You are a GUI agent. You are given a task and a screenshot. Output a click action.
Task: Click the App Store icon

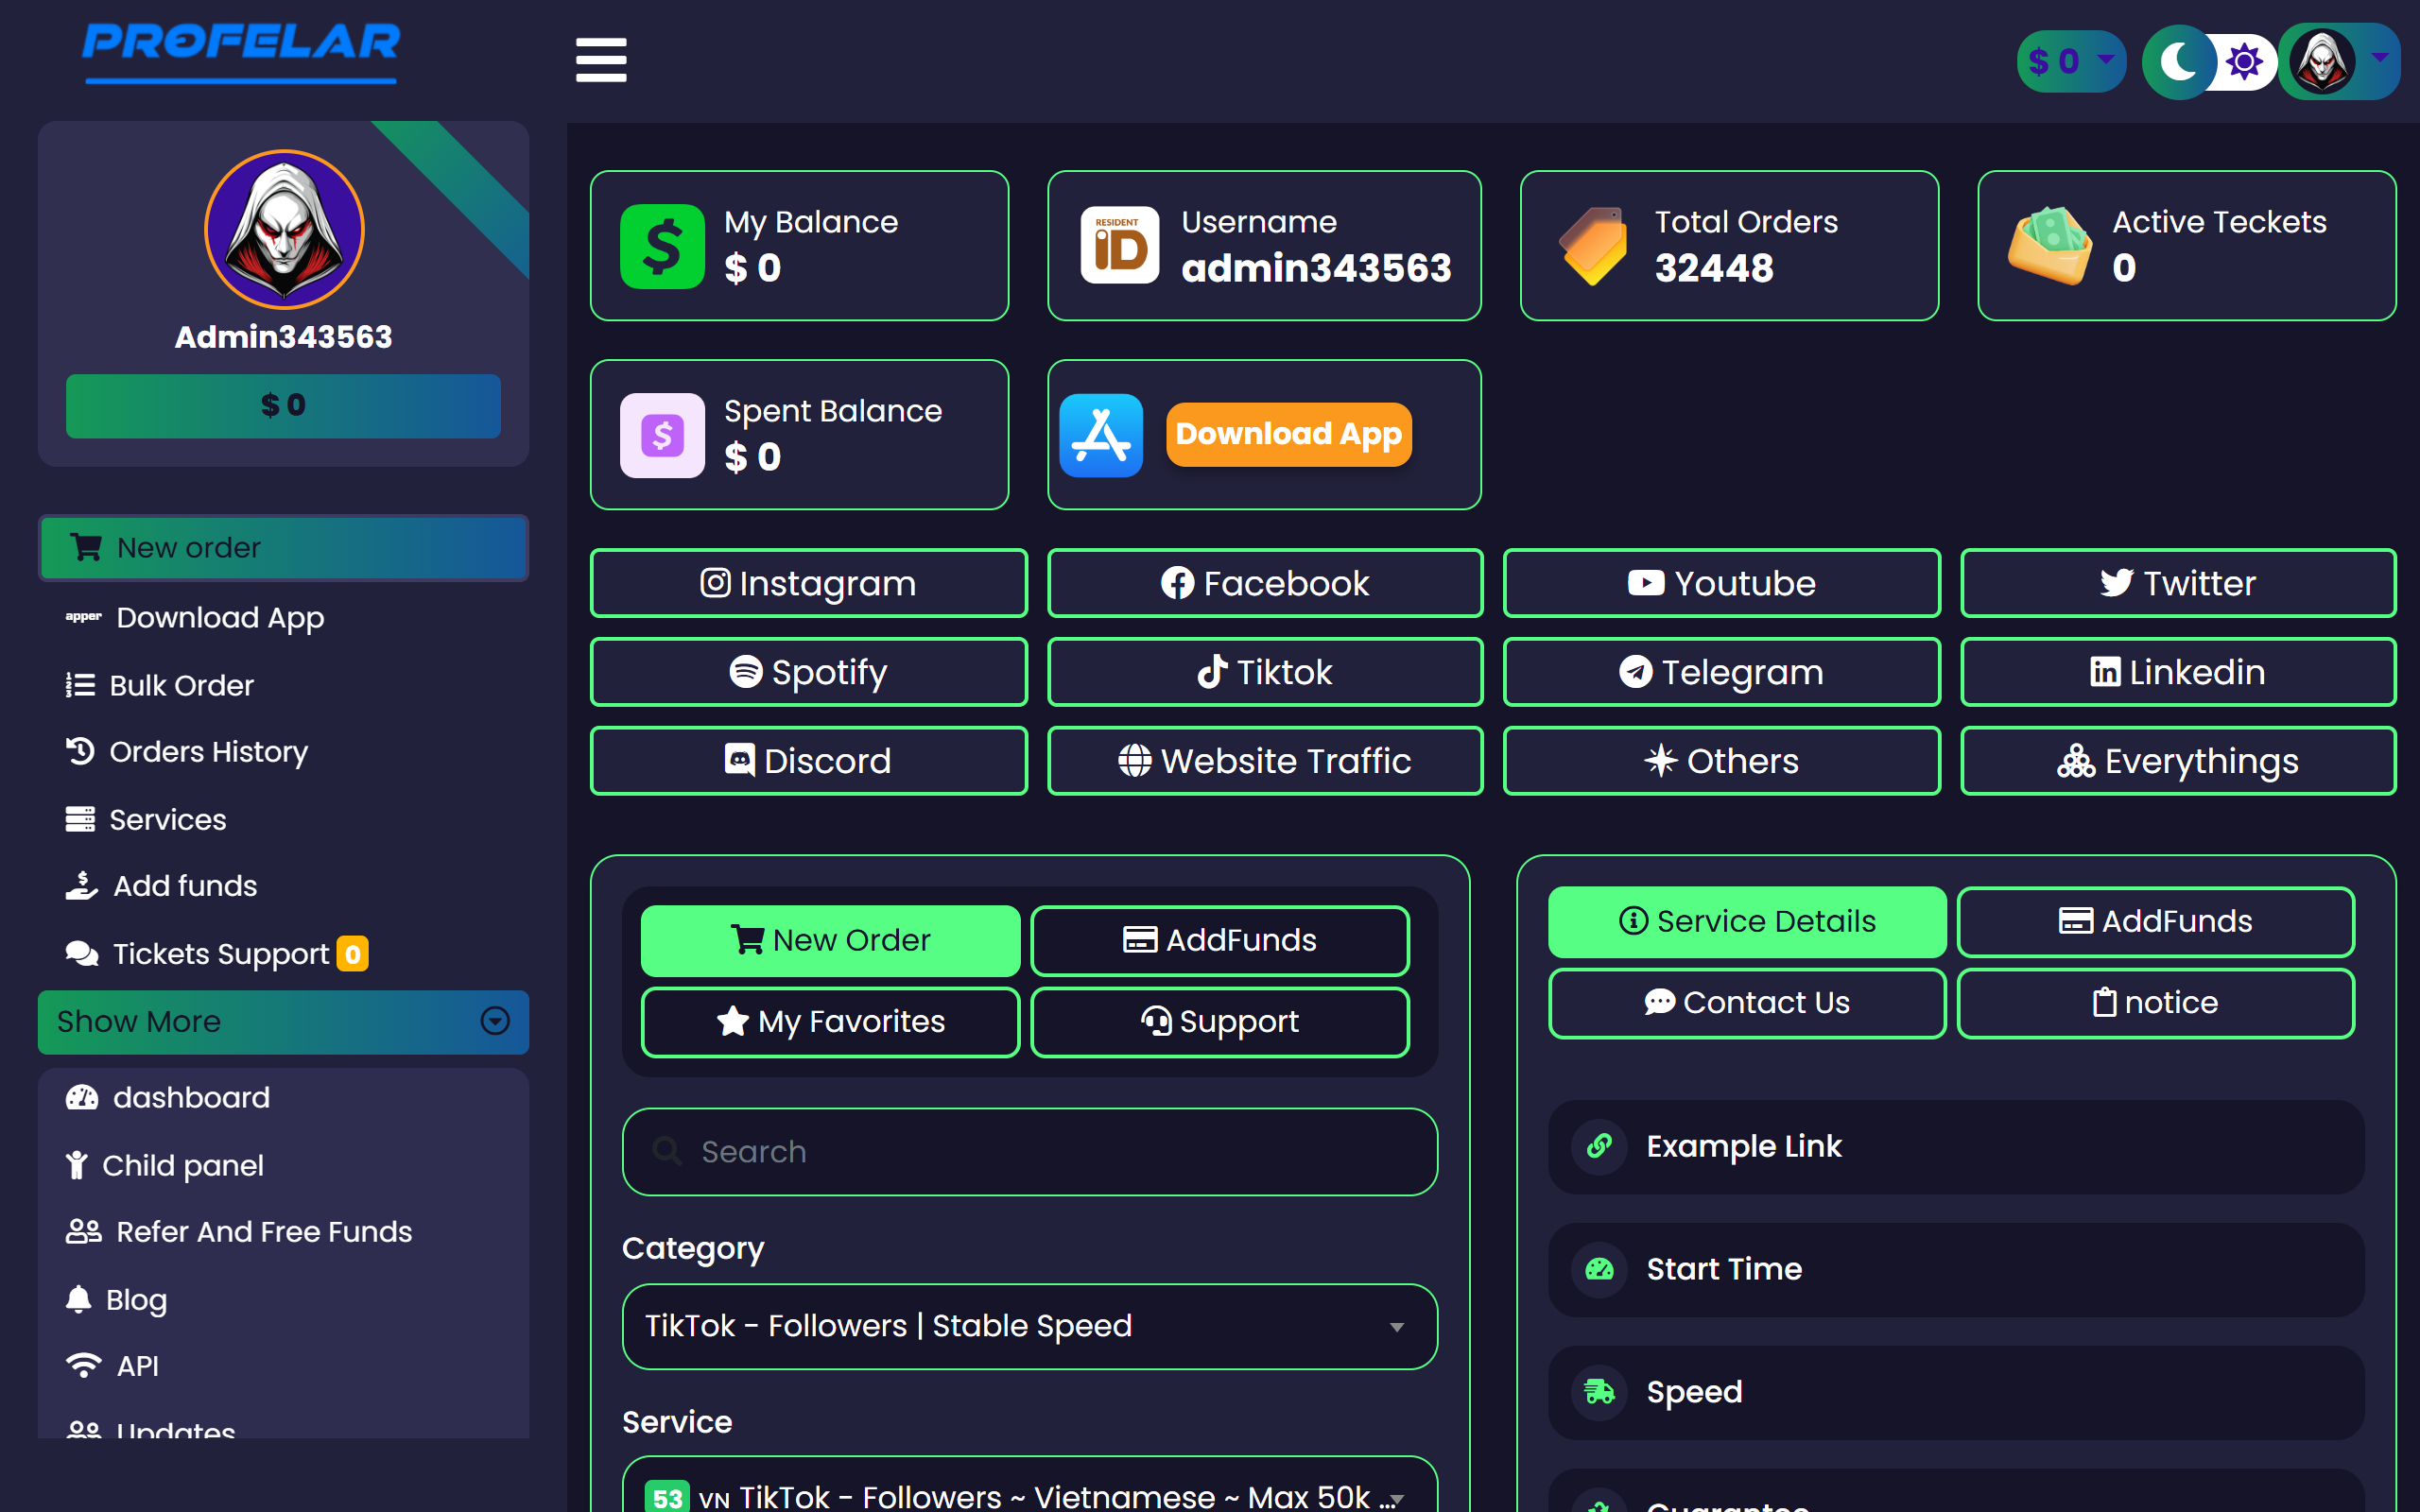pos(1101,435)
